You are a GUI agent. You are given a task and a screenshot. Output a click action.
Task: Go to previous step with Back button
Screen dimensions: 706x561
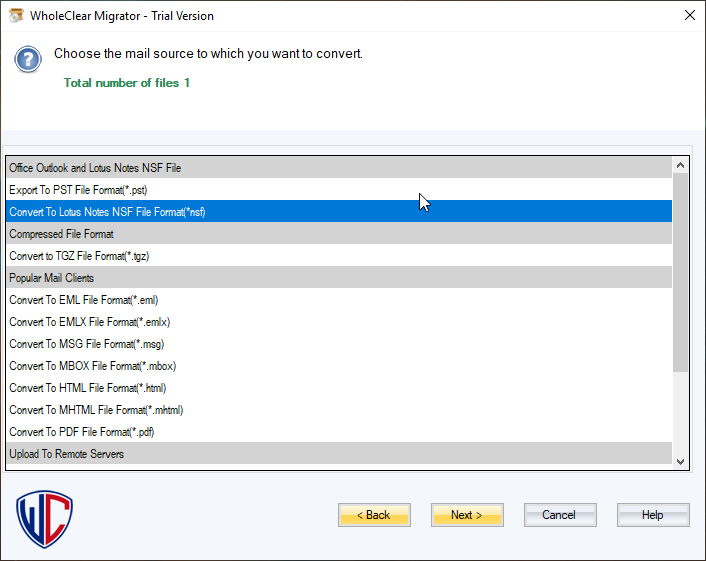click(374, 515)
